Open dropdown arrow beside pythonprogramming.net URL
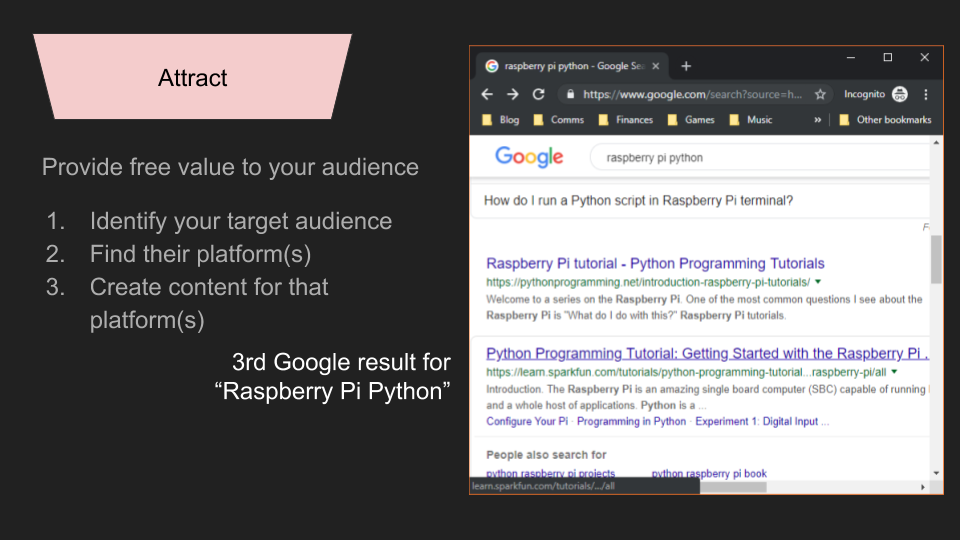 pos(818,282)
